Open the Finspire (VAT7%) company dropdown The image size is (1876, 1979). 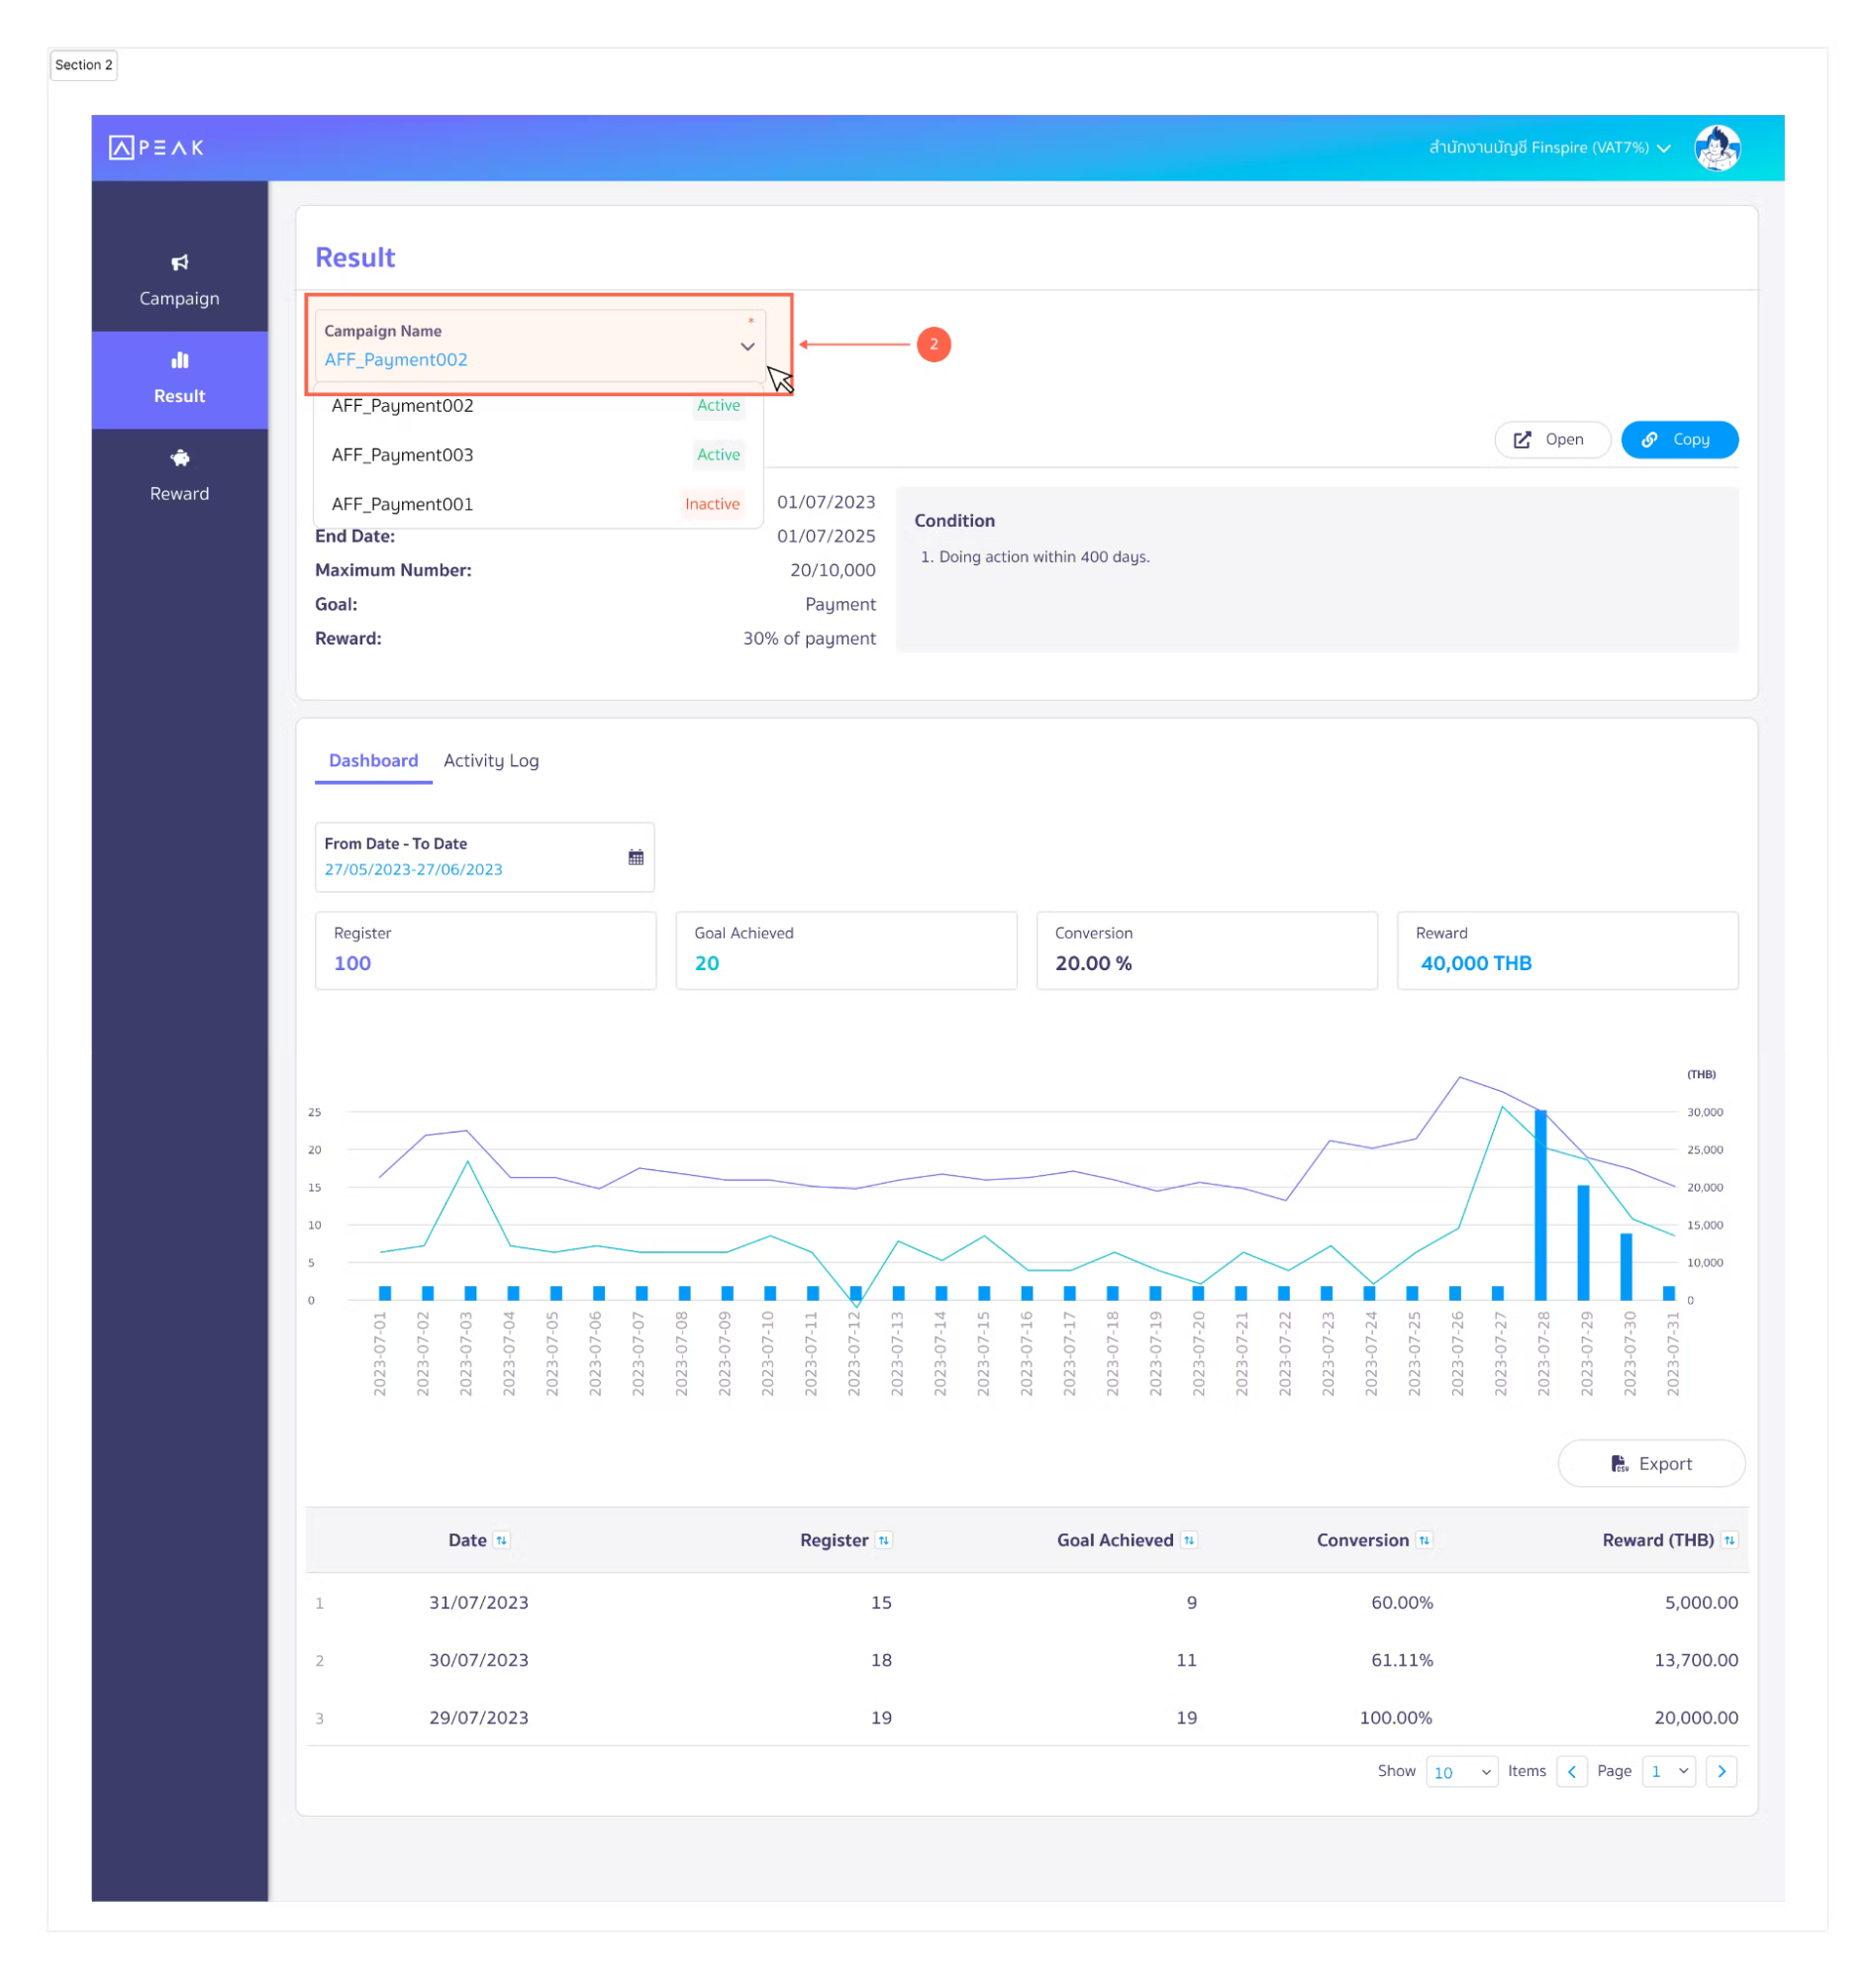click(x=1549, y=148)
